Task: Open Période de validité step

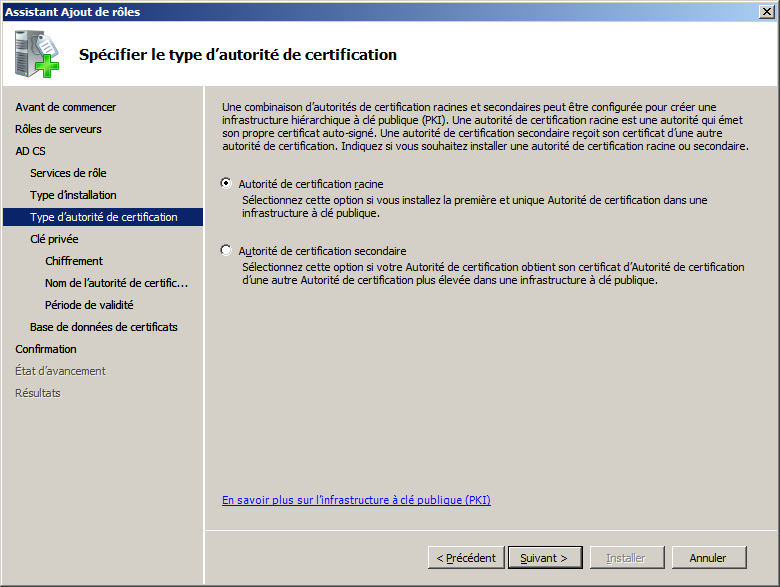Action: tap(89, 305)
